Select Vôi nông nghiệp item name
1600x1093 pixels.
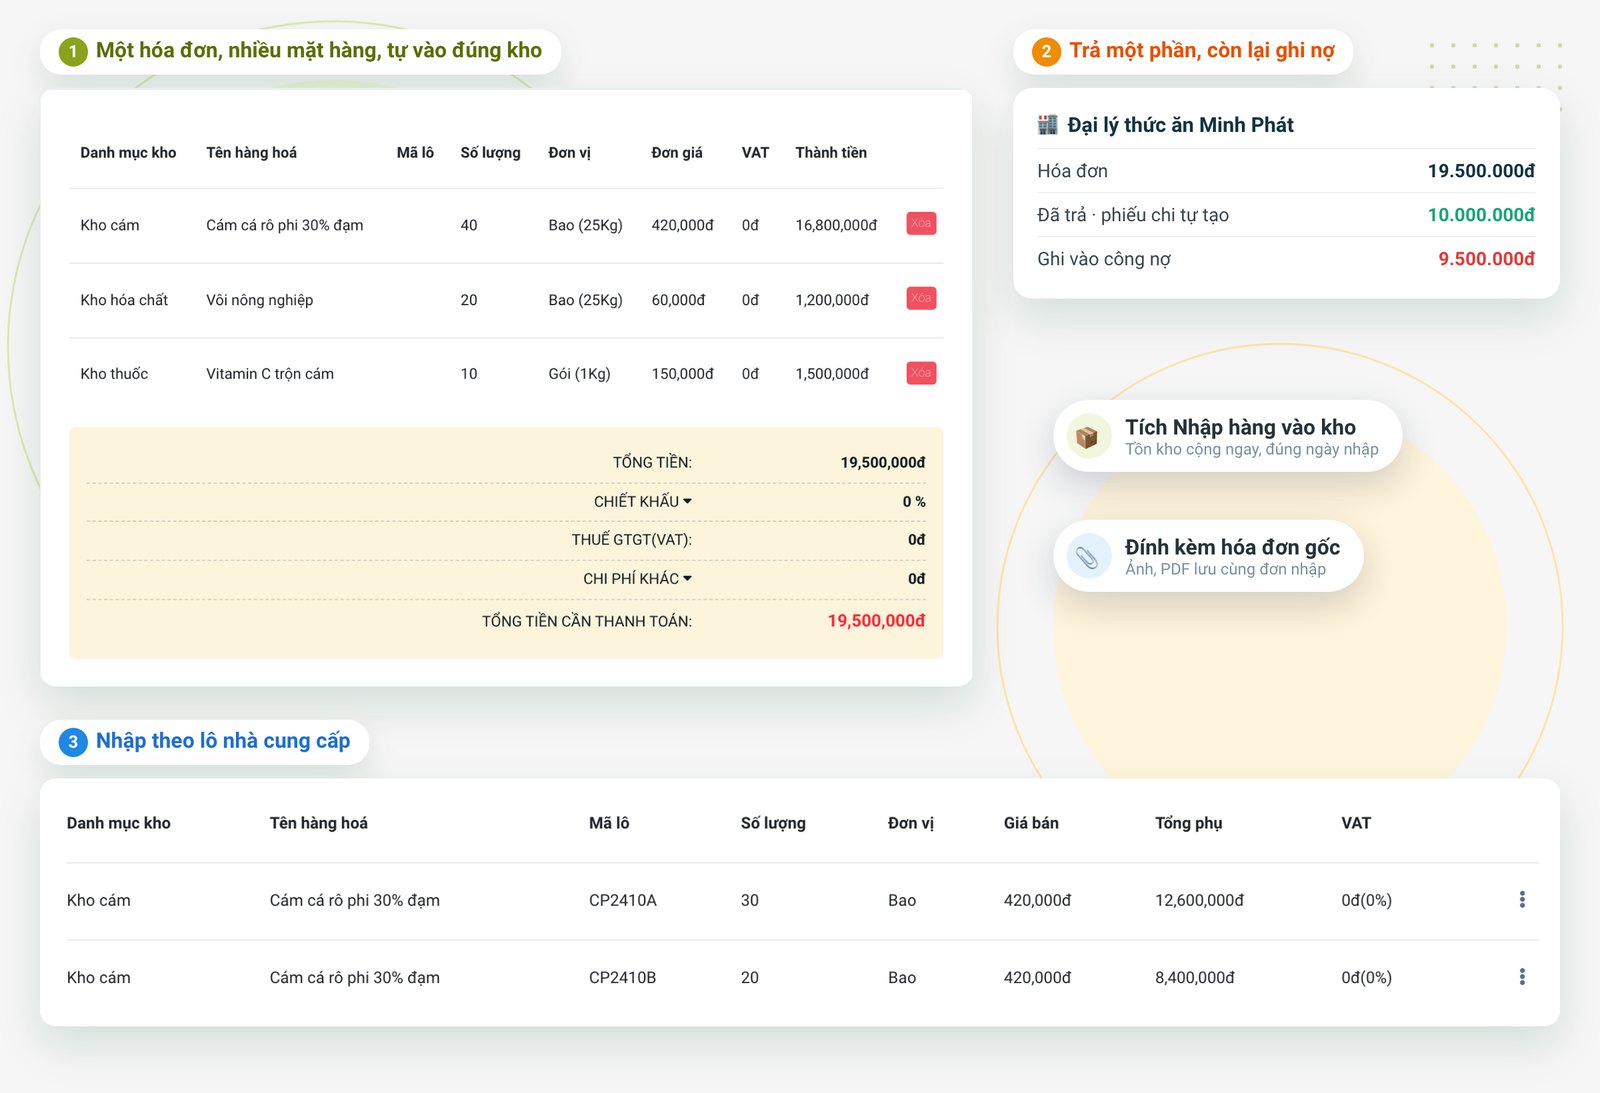pyautogui.click(x=259, y=300)
